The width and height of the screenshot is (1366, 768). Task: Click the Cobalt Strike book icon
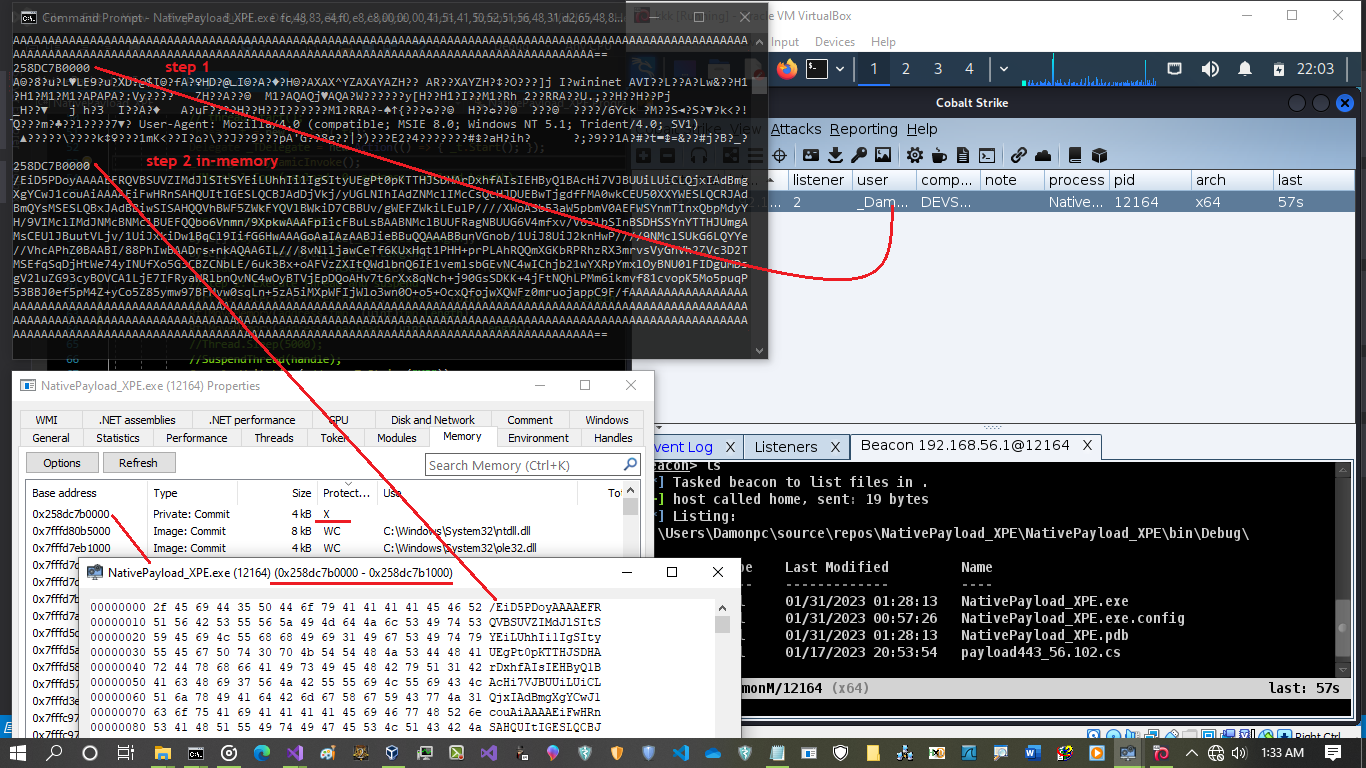[1075, 155]
